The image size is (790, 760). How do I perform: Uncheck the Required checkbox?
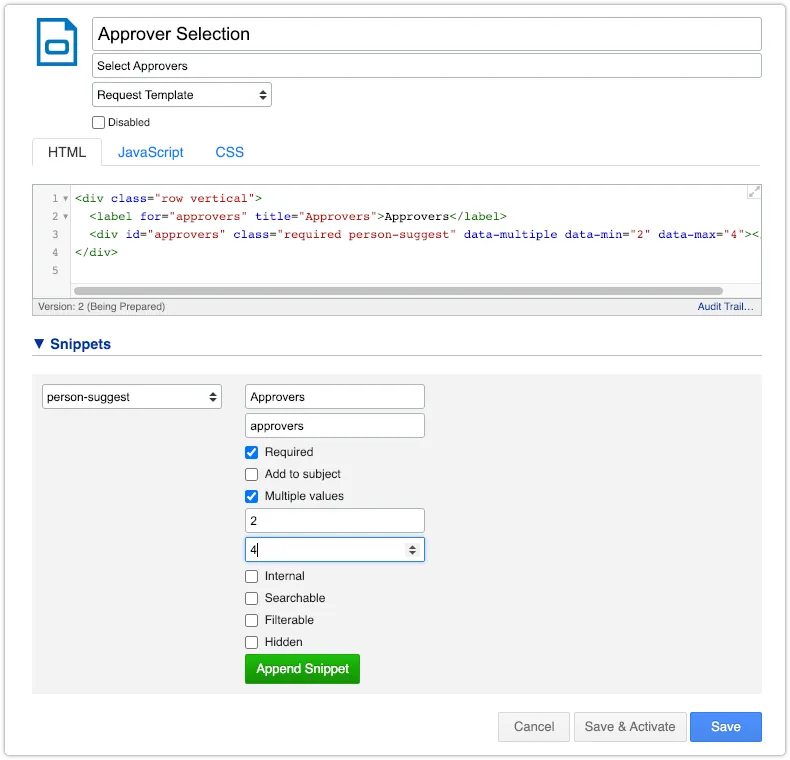point(251,453)
